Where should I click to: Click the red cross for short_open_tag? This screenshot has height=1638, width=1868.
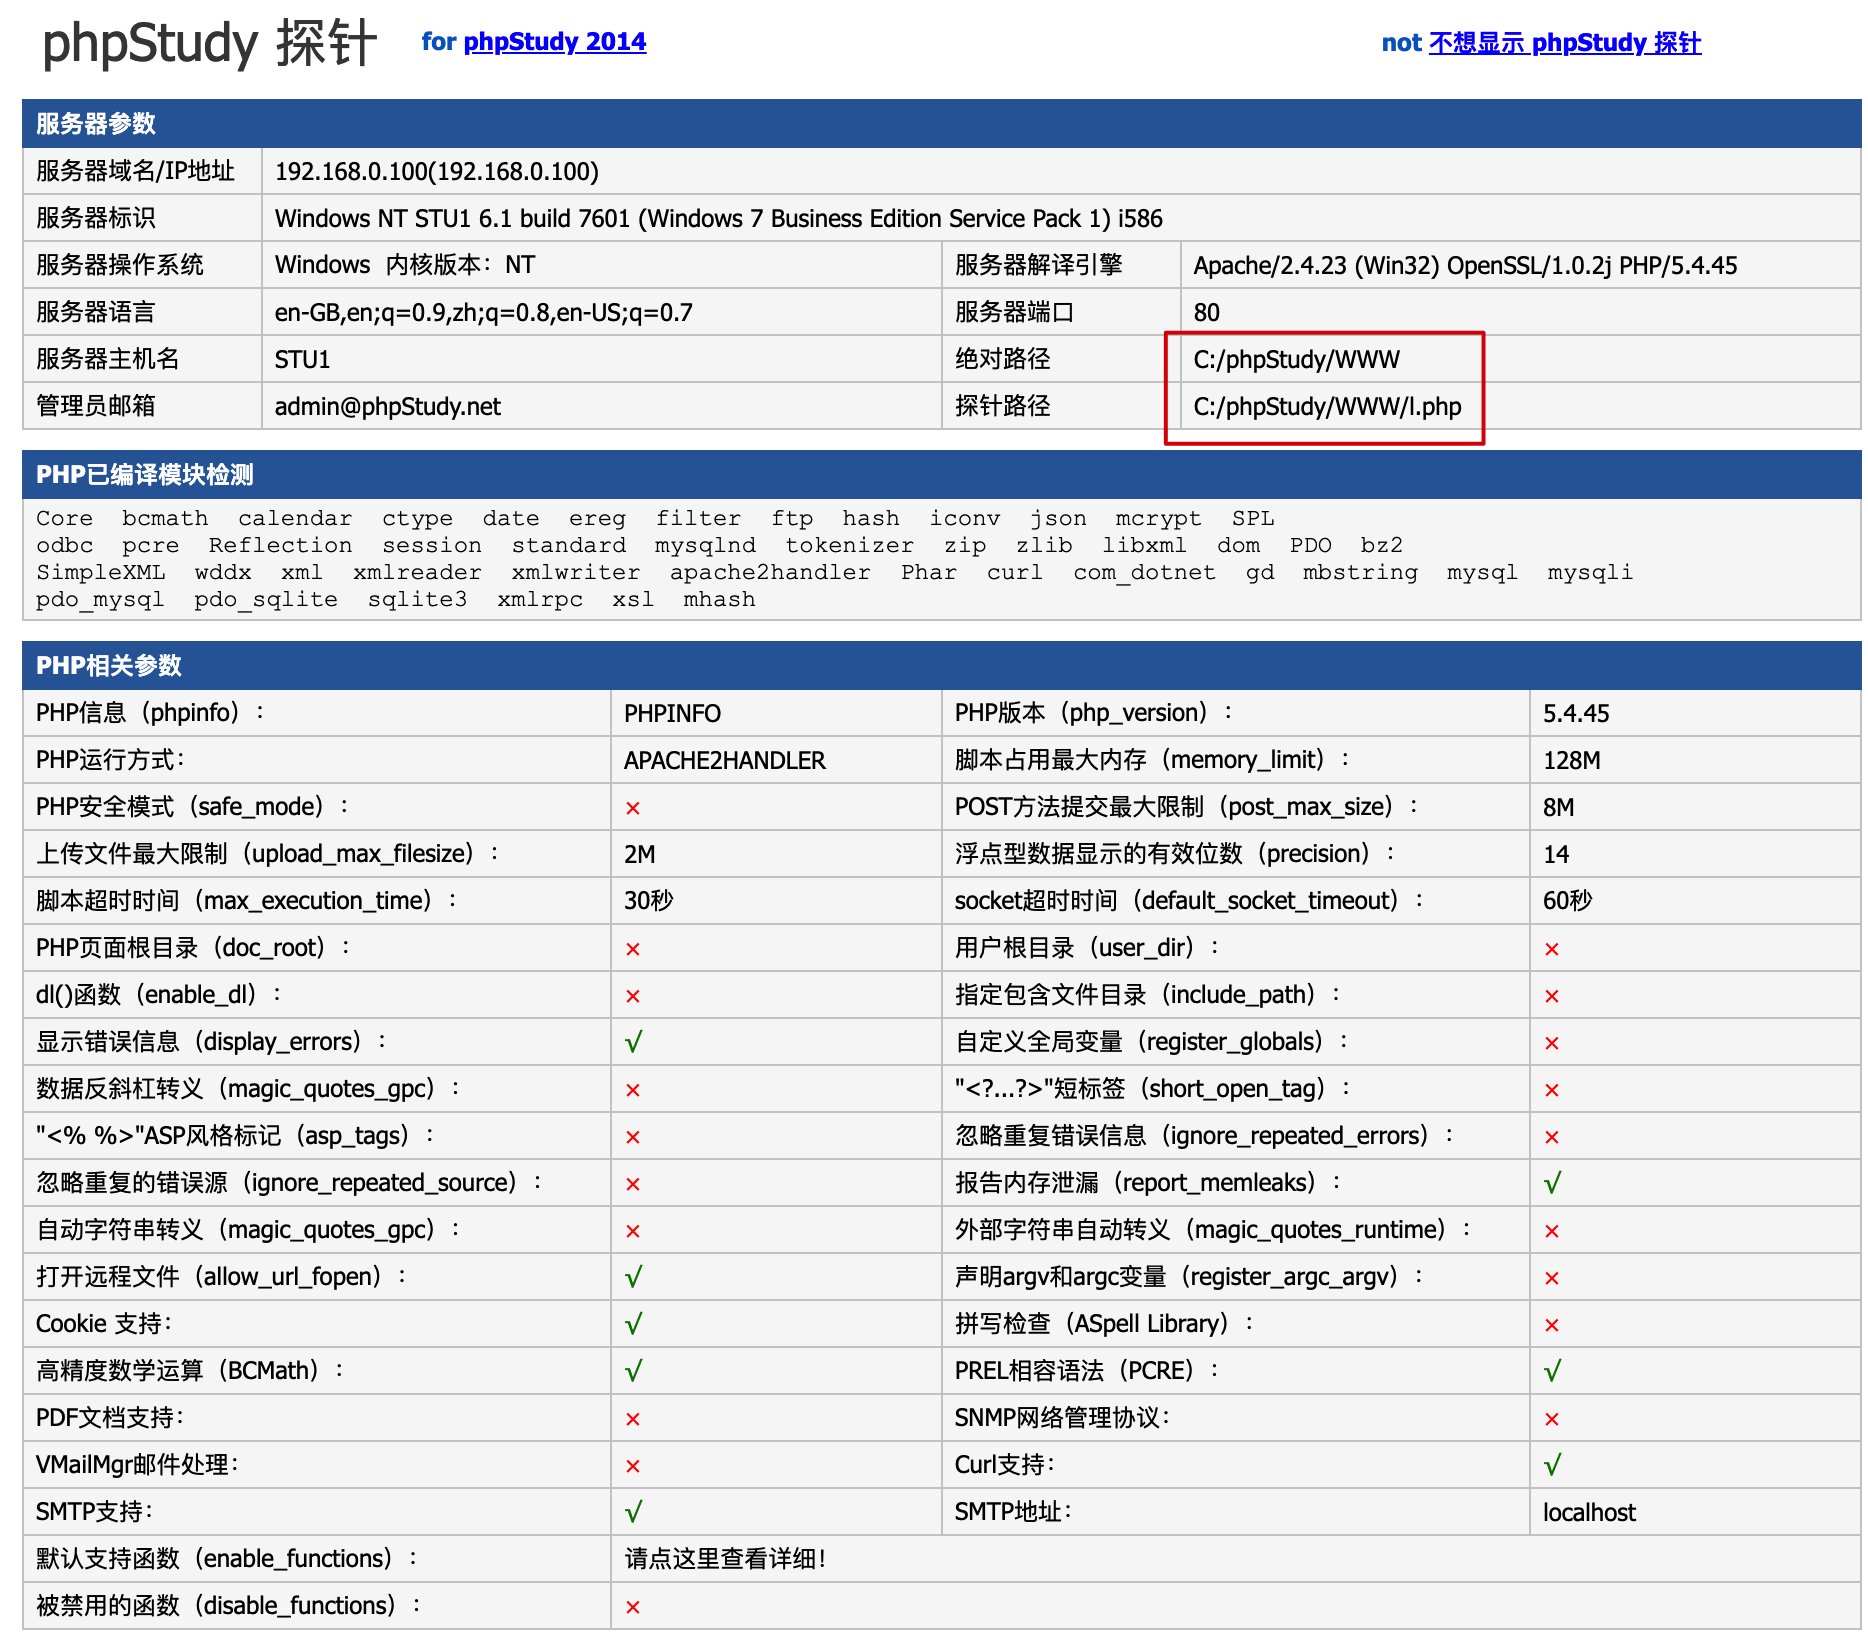[1552, 1090]
